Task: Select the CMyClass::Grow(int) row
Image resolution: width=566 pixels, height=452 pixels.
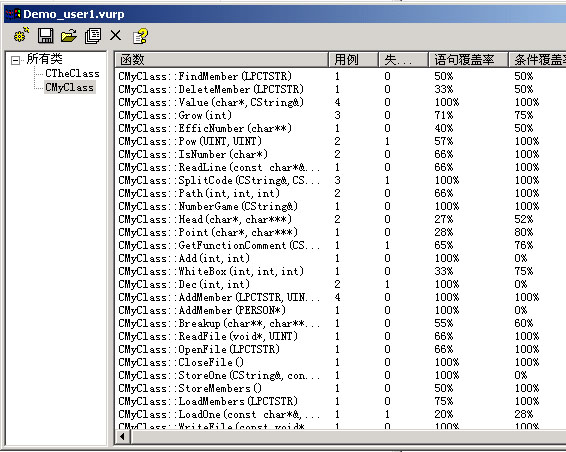Action: (340, 115)
